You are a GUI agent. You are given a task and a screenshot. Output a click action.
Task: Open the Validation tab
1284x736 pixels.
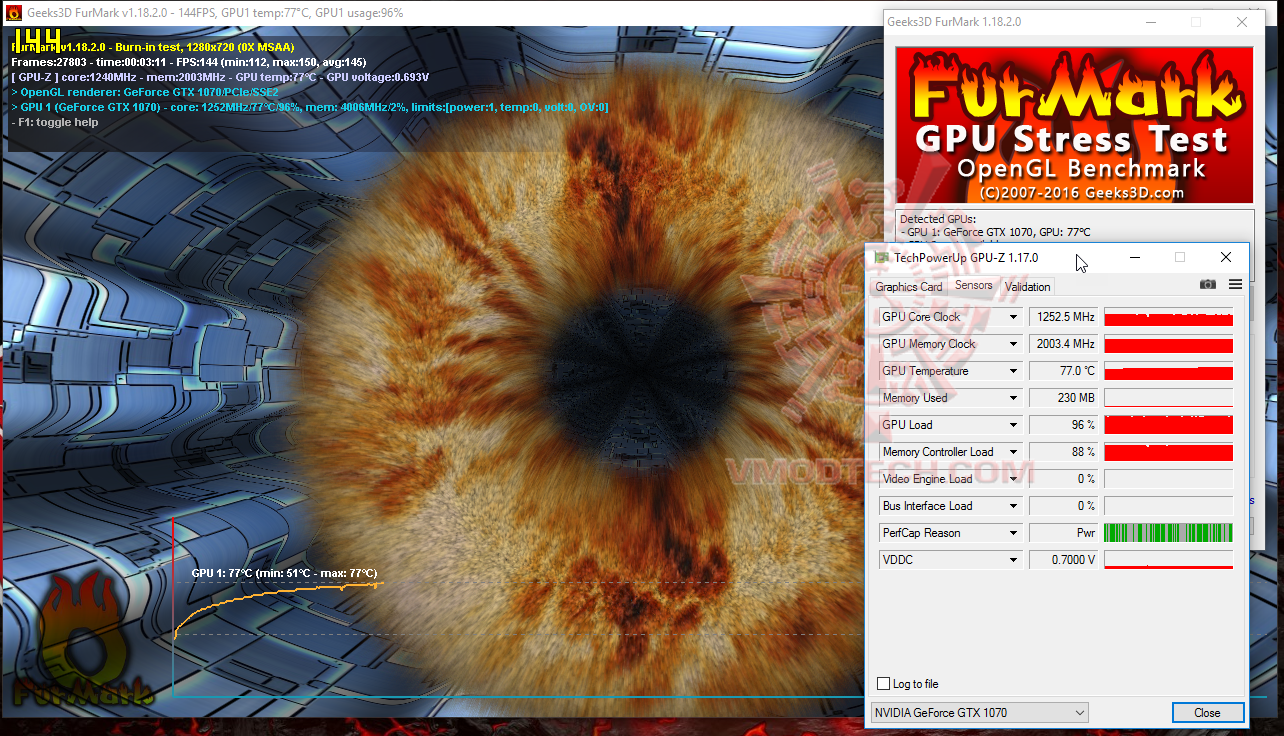coord(1028,287)
